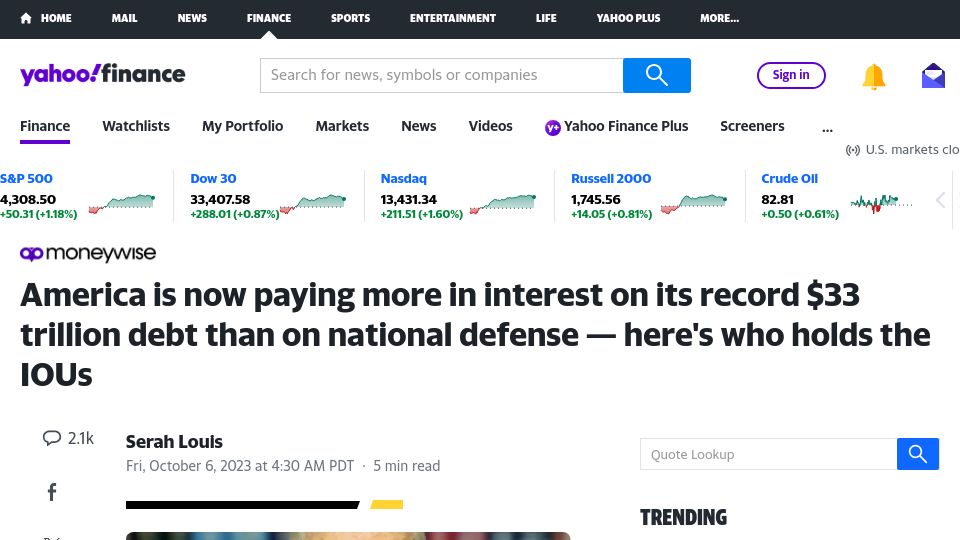Click the Crude Oil mini chart
Image resolution: width=960 pixels, height=540 pixels.
pos(882,203)
